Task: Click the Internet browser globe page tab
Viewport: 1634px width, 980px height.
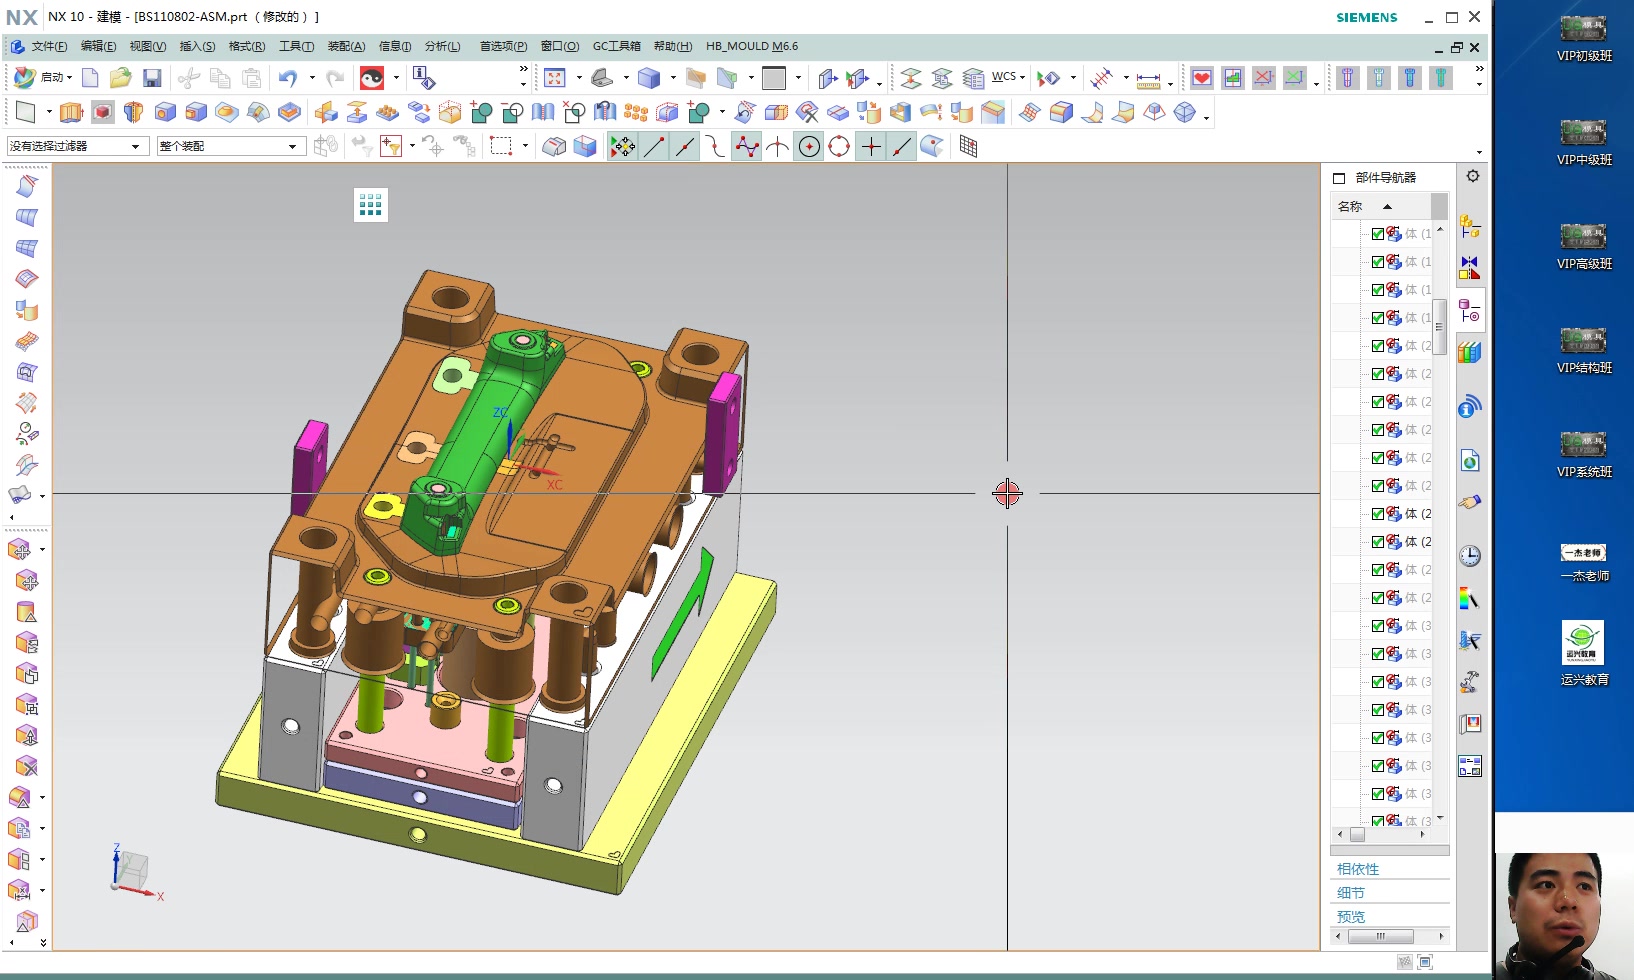Action: tap(1470, 461)
